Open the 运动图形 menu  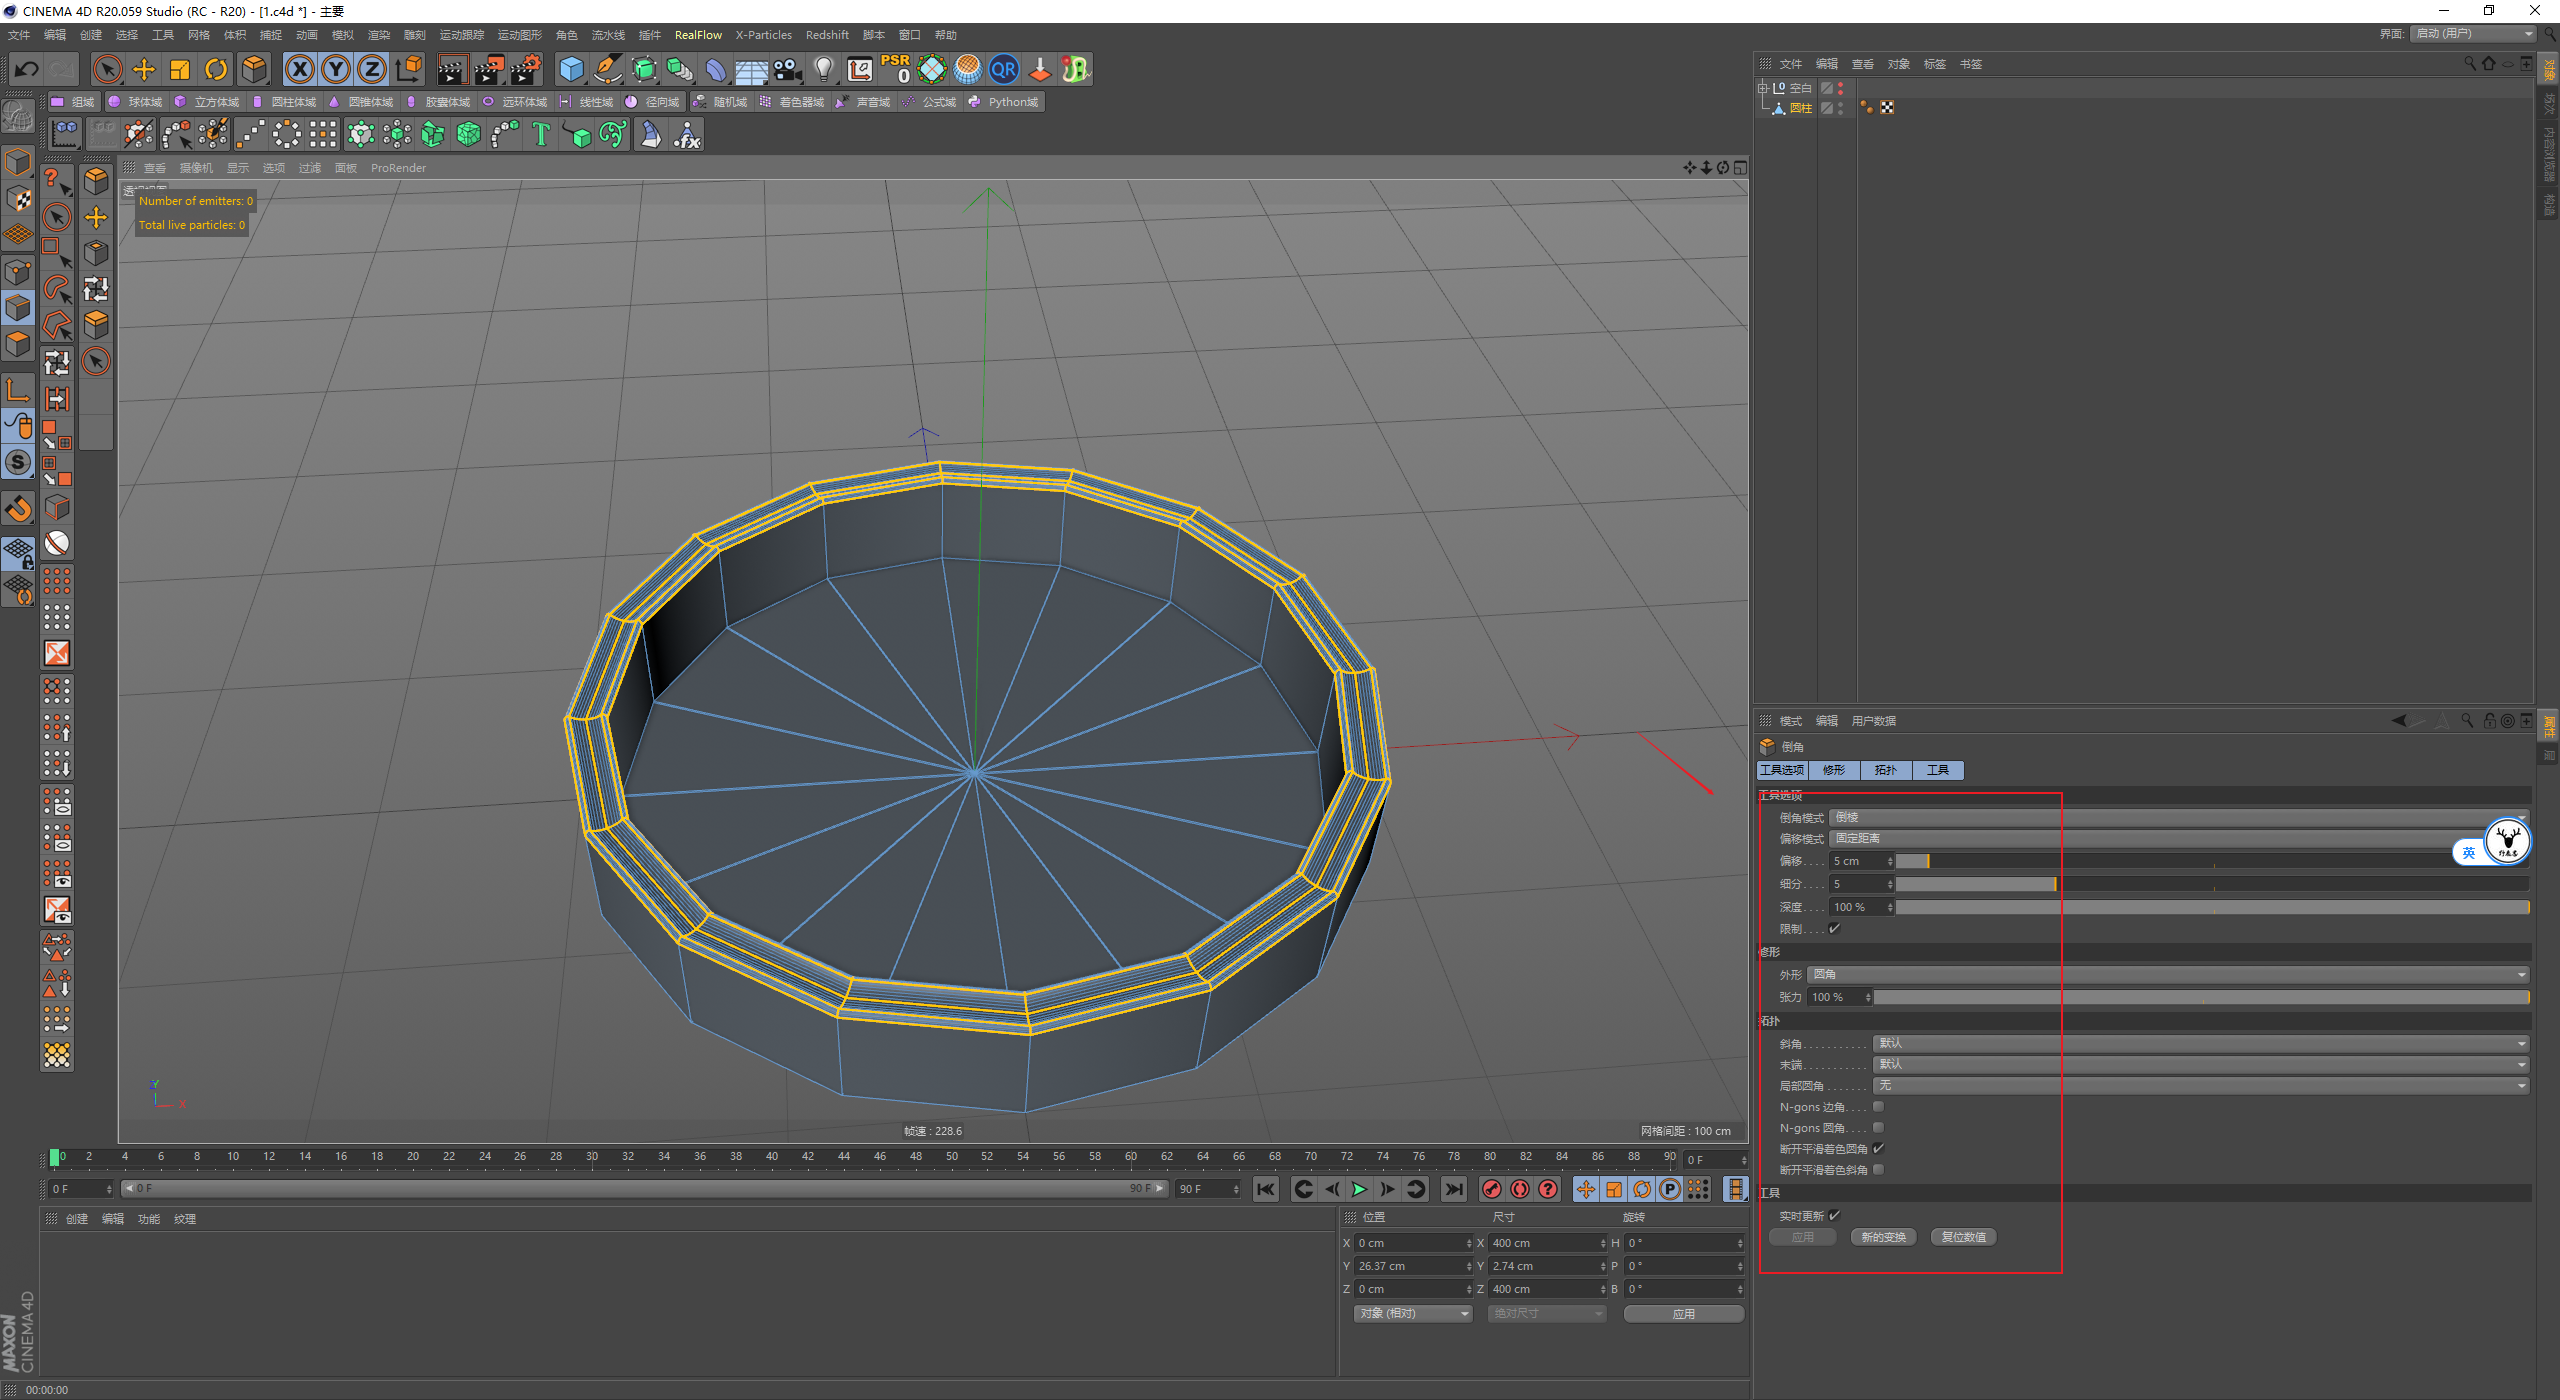(519, 35)
